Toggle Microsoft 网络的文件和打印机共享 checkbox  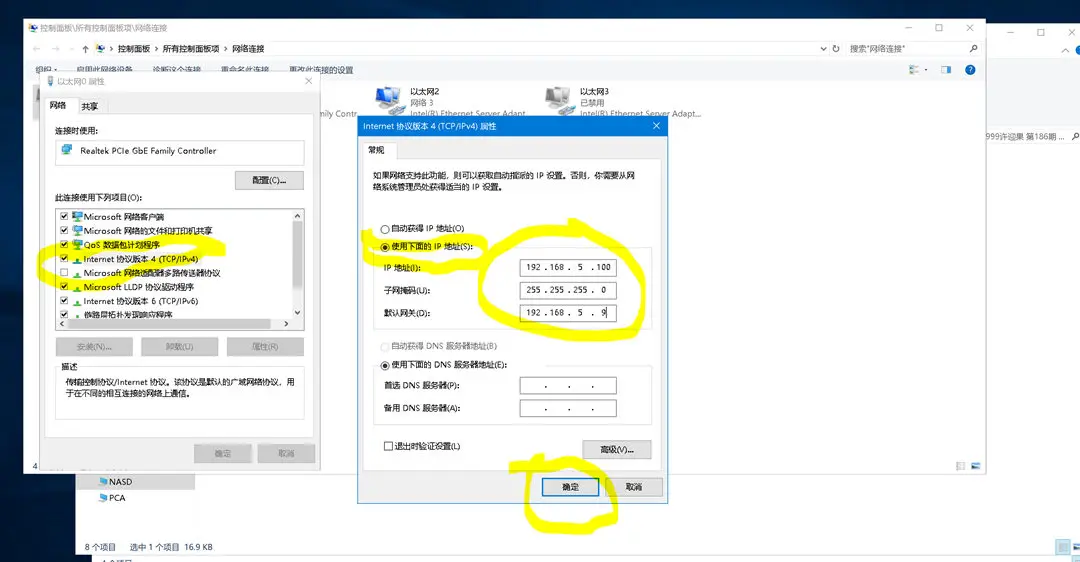pyautogui.click(x=64, y=230)
